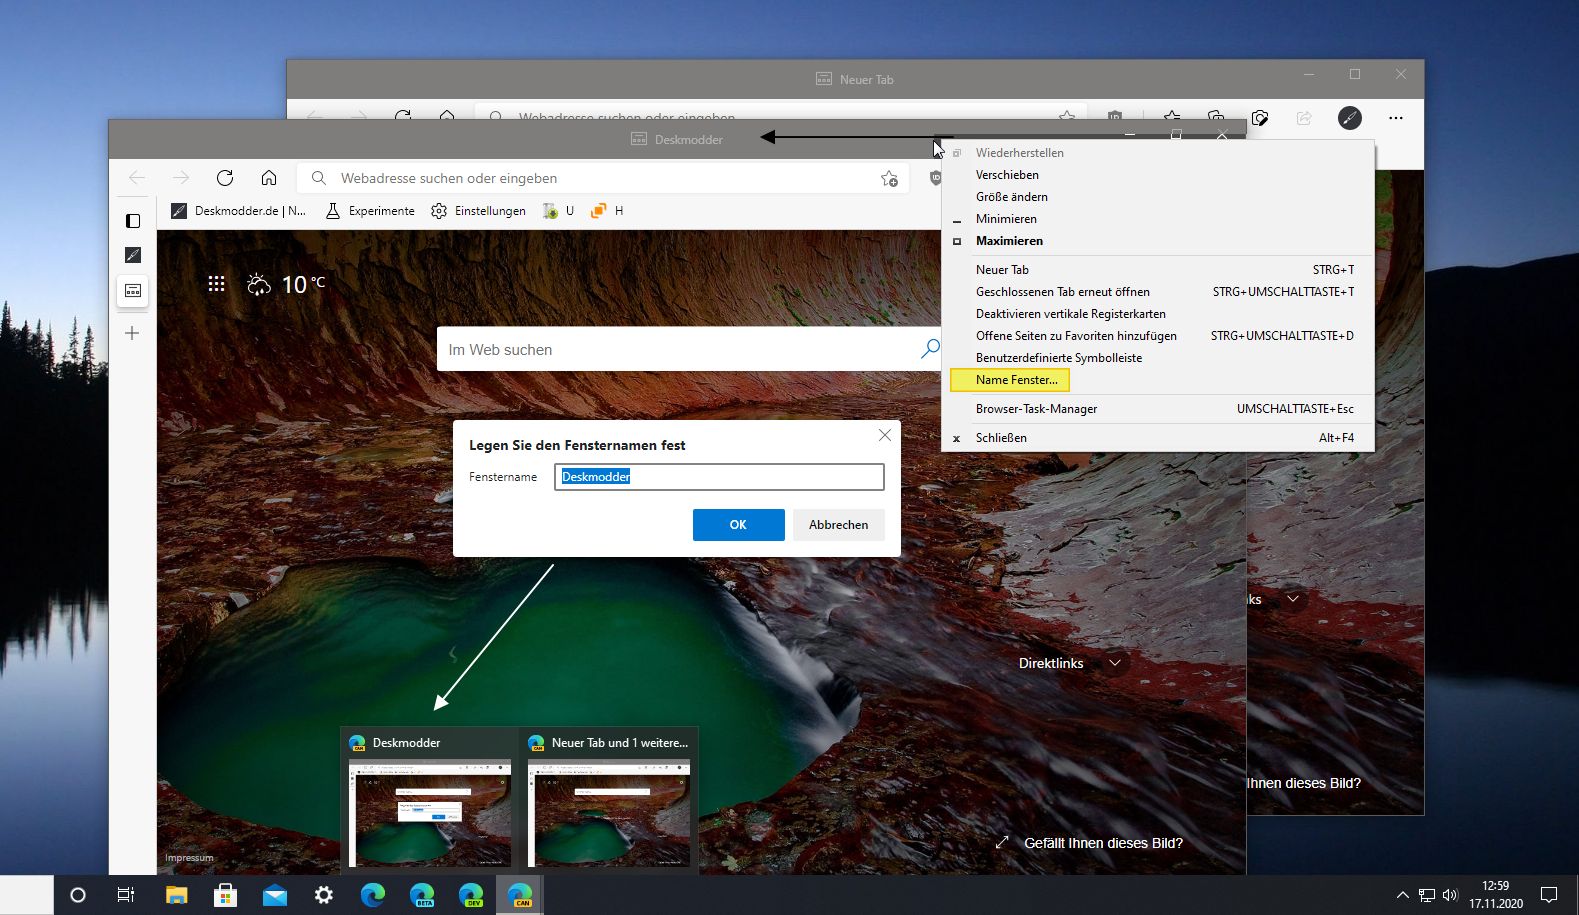Choose Wiederherstellen from the context menu

tap(1158, 153)
